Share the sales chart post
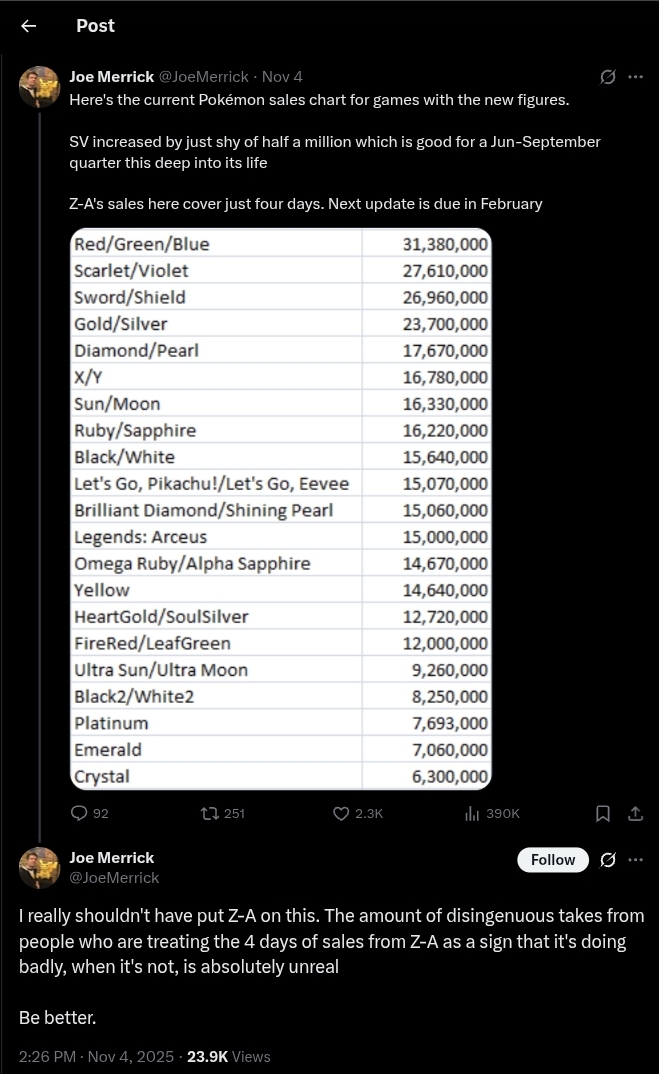The height and width of the screenshot is (1074, 659). 635,813
